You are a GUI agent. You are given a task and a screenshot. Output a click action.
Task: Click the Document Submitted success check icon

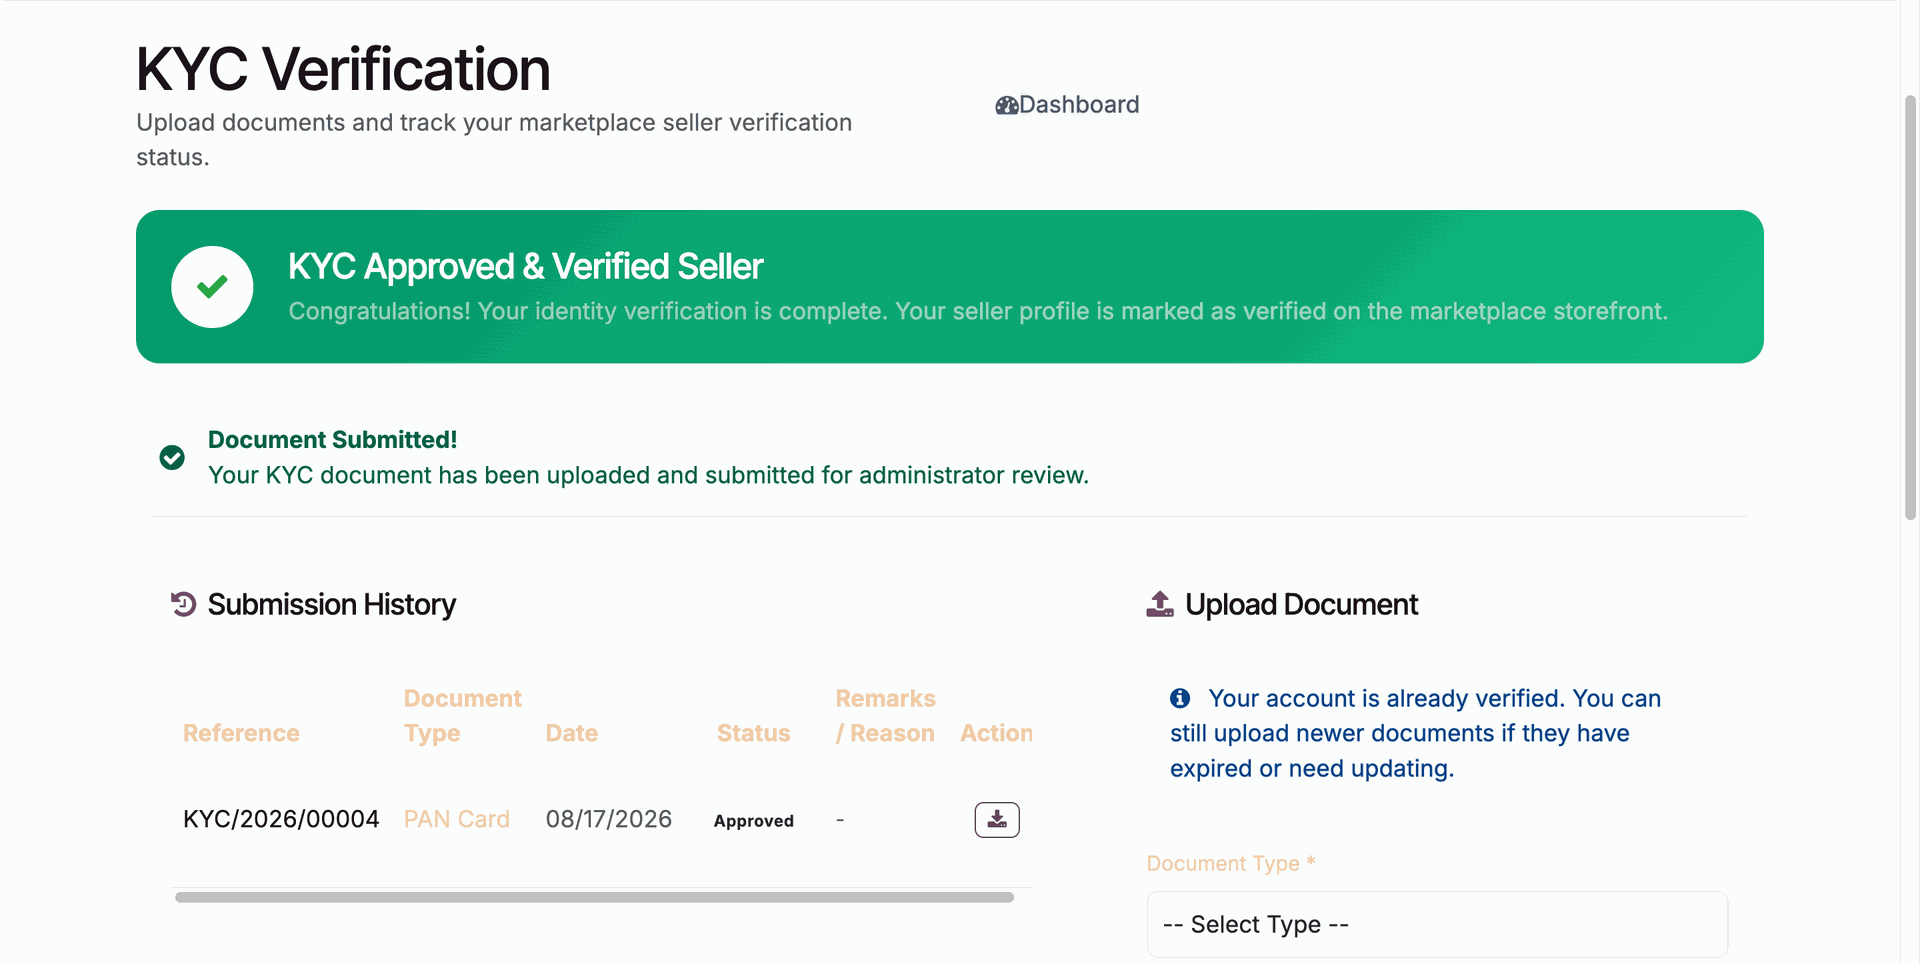172,457
